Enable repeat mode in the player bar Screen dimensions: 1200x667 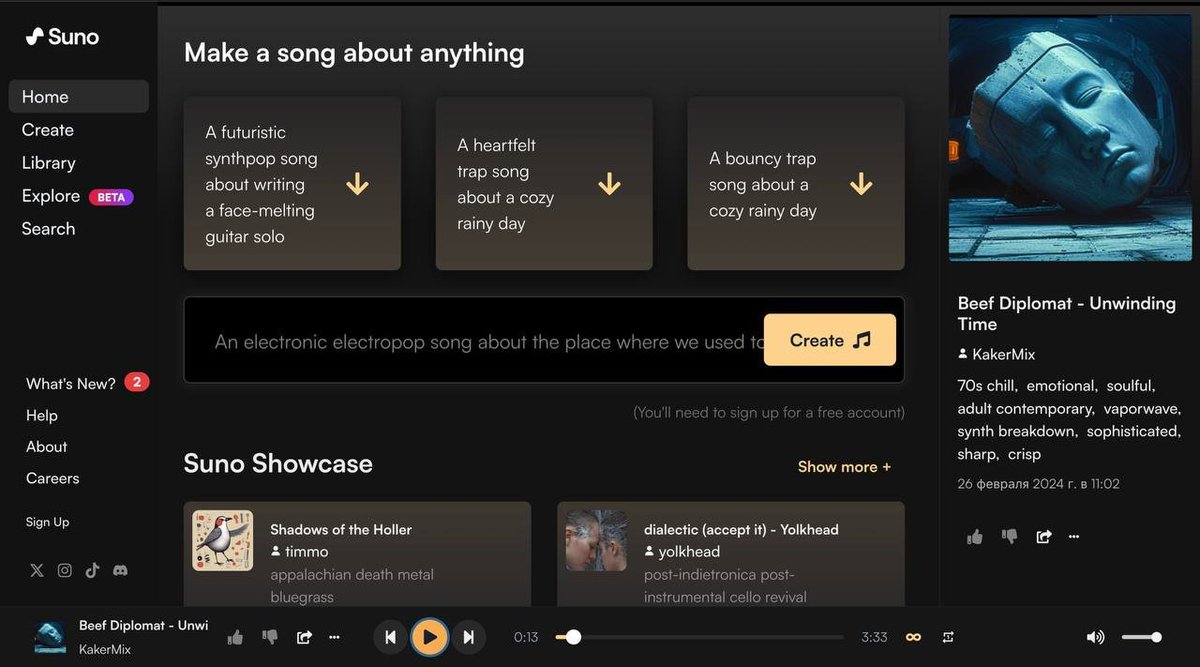[947, 636]
